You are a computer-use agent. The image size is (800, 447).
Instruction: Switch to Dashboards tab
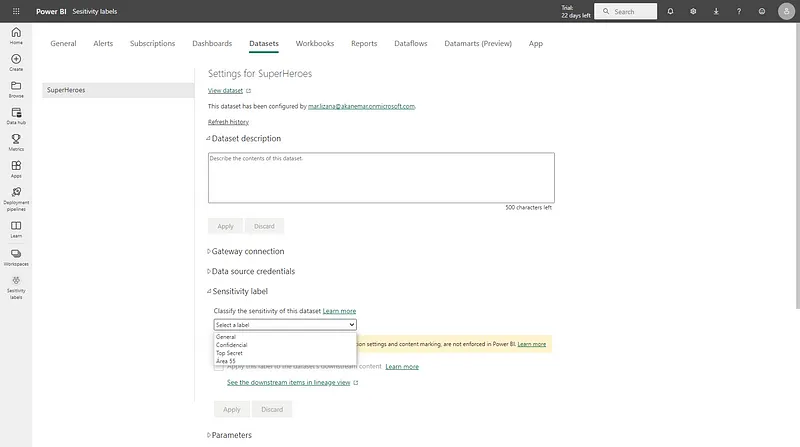coord(212,43)
